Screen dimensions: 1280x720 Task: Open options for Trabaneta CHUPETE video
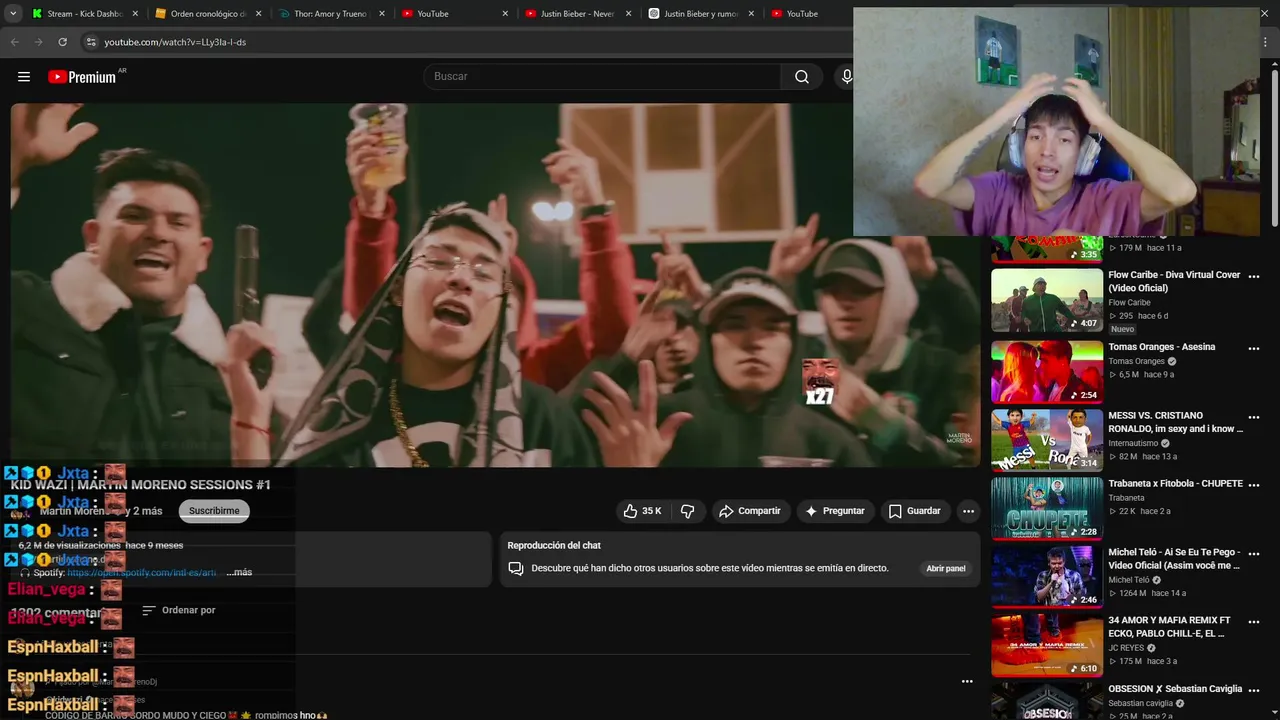1254,485
